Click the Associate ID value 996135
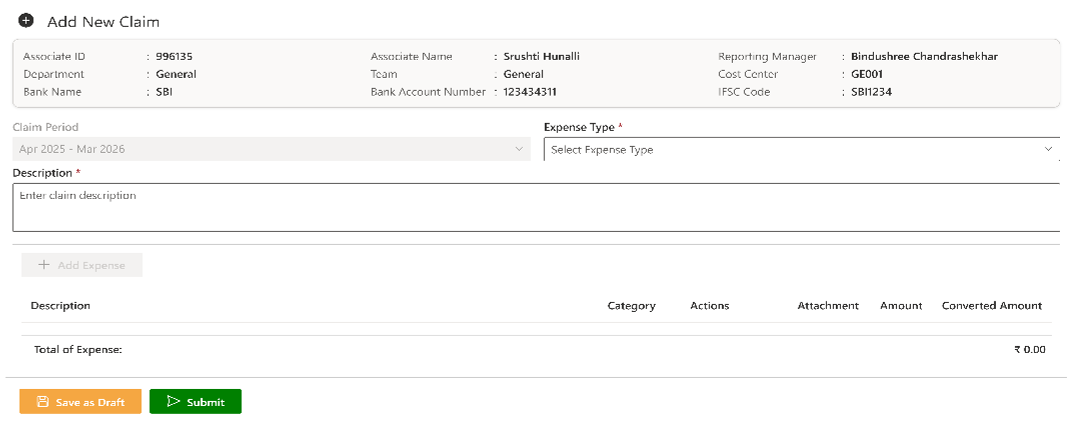 click(174, 57)
